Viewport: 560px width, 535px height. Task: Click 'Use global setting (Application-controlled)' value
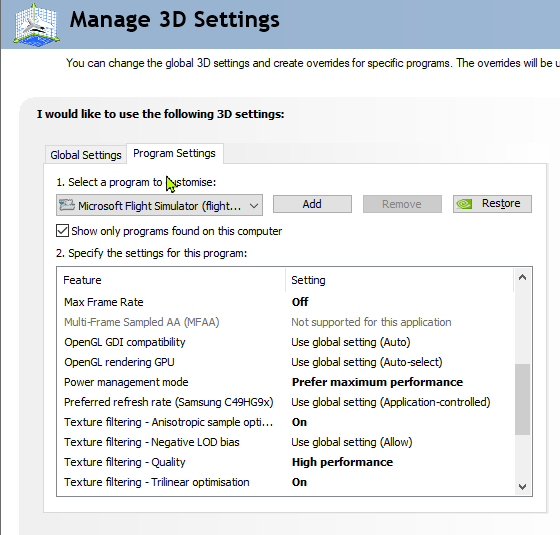[x=391, y=402]
